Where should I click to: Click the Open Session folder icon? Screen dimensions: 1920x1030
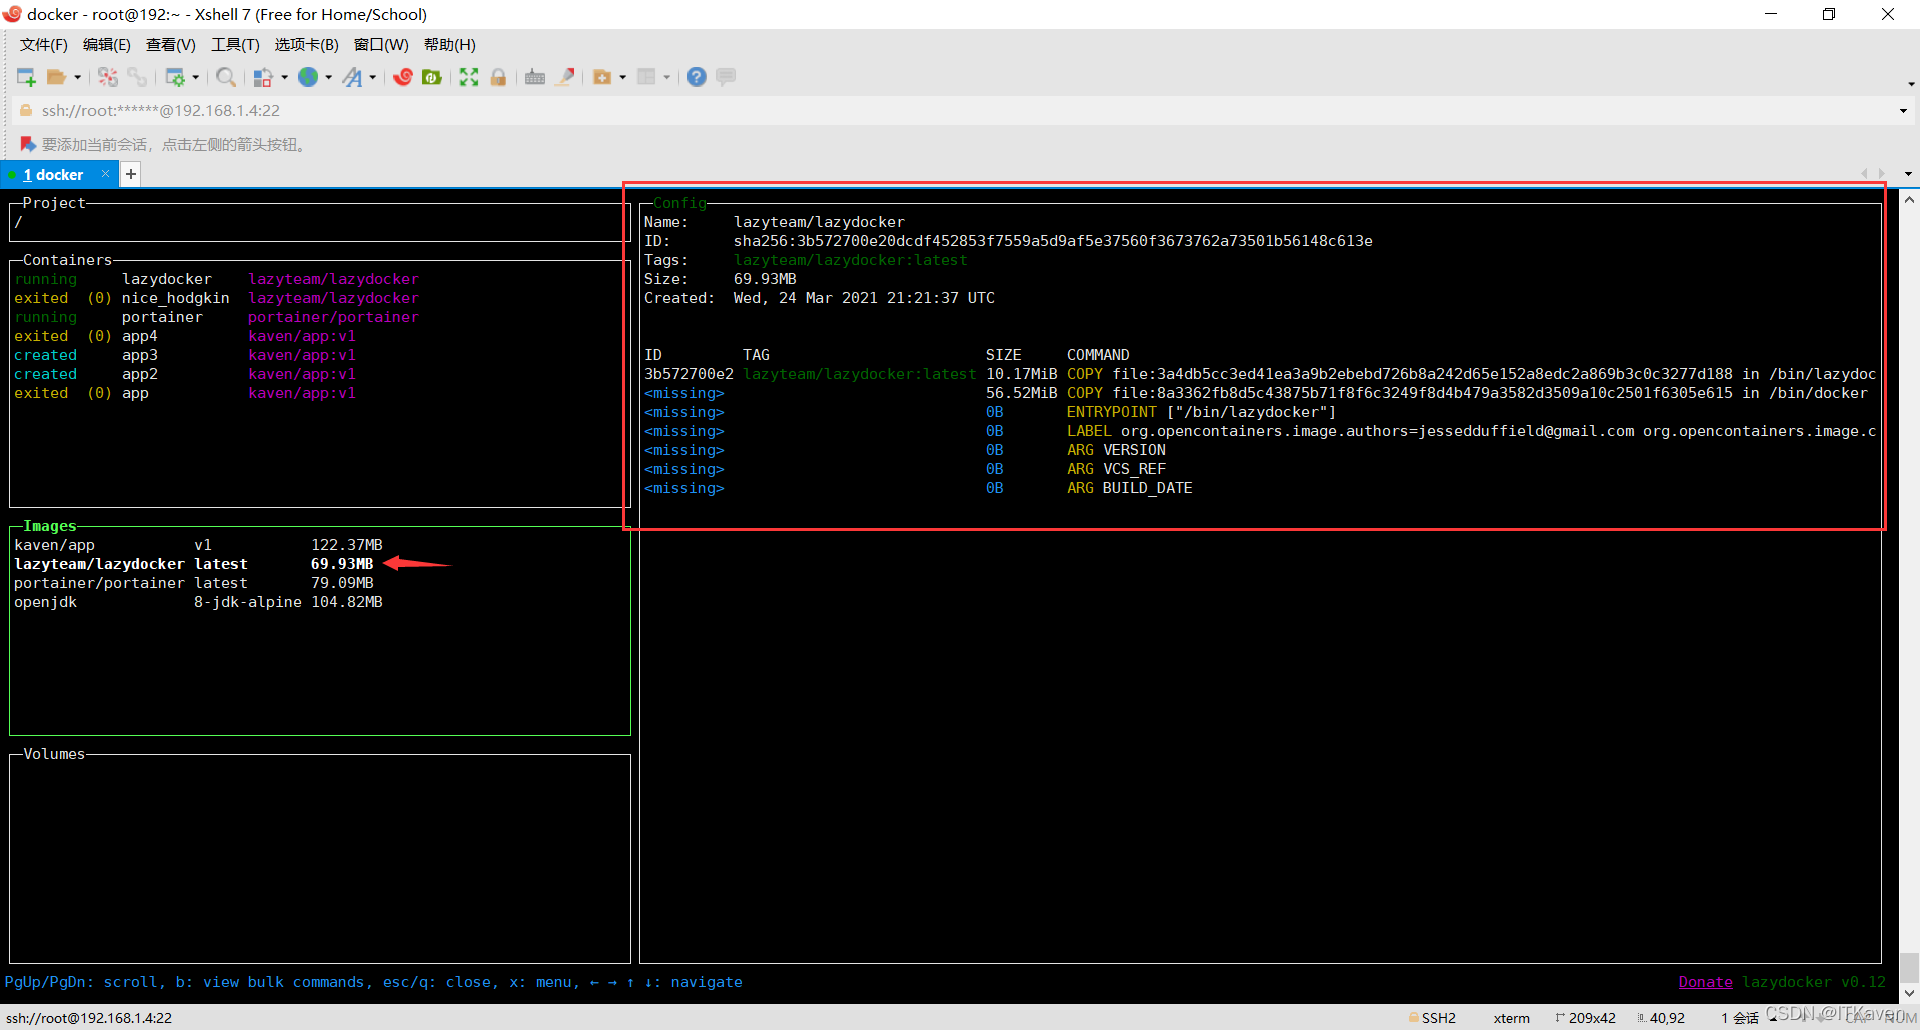[56, 77]
